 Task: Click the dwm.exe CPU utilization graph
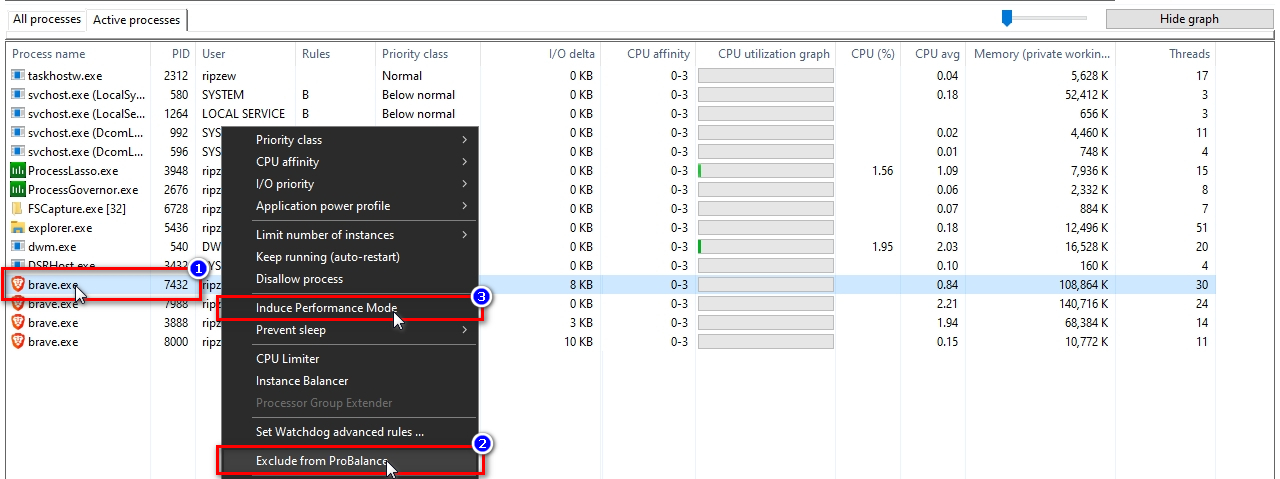point(765,247)
